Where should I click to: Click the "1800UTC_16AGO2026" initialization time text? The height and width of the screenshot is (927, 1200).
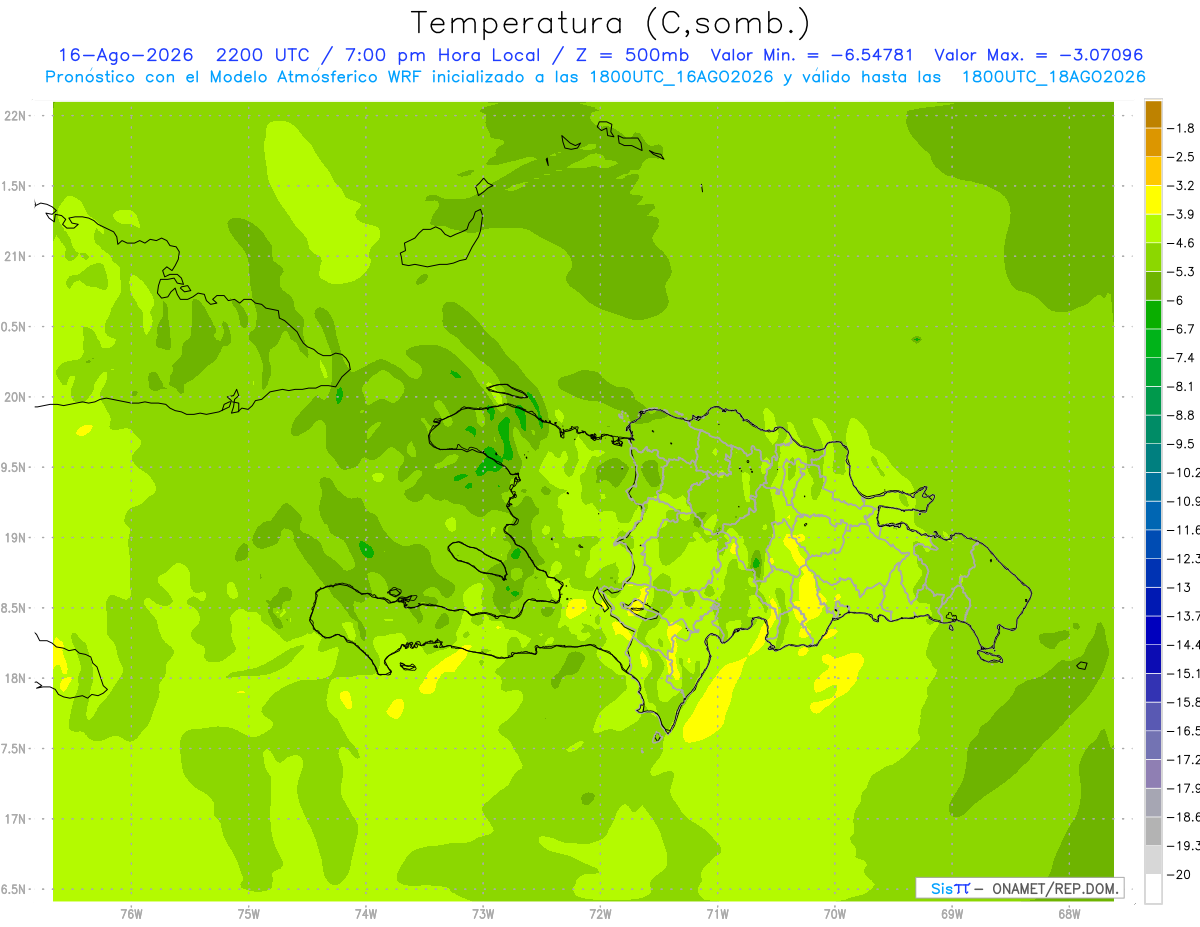(678, 77)
